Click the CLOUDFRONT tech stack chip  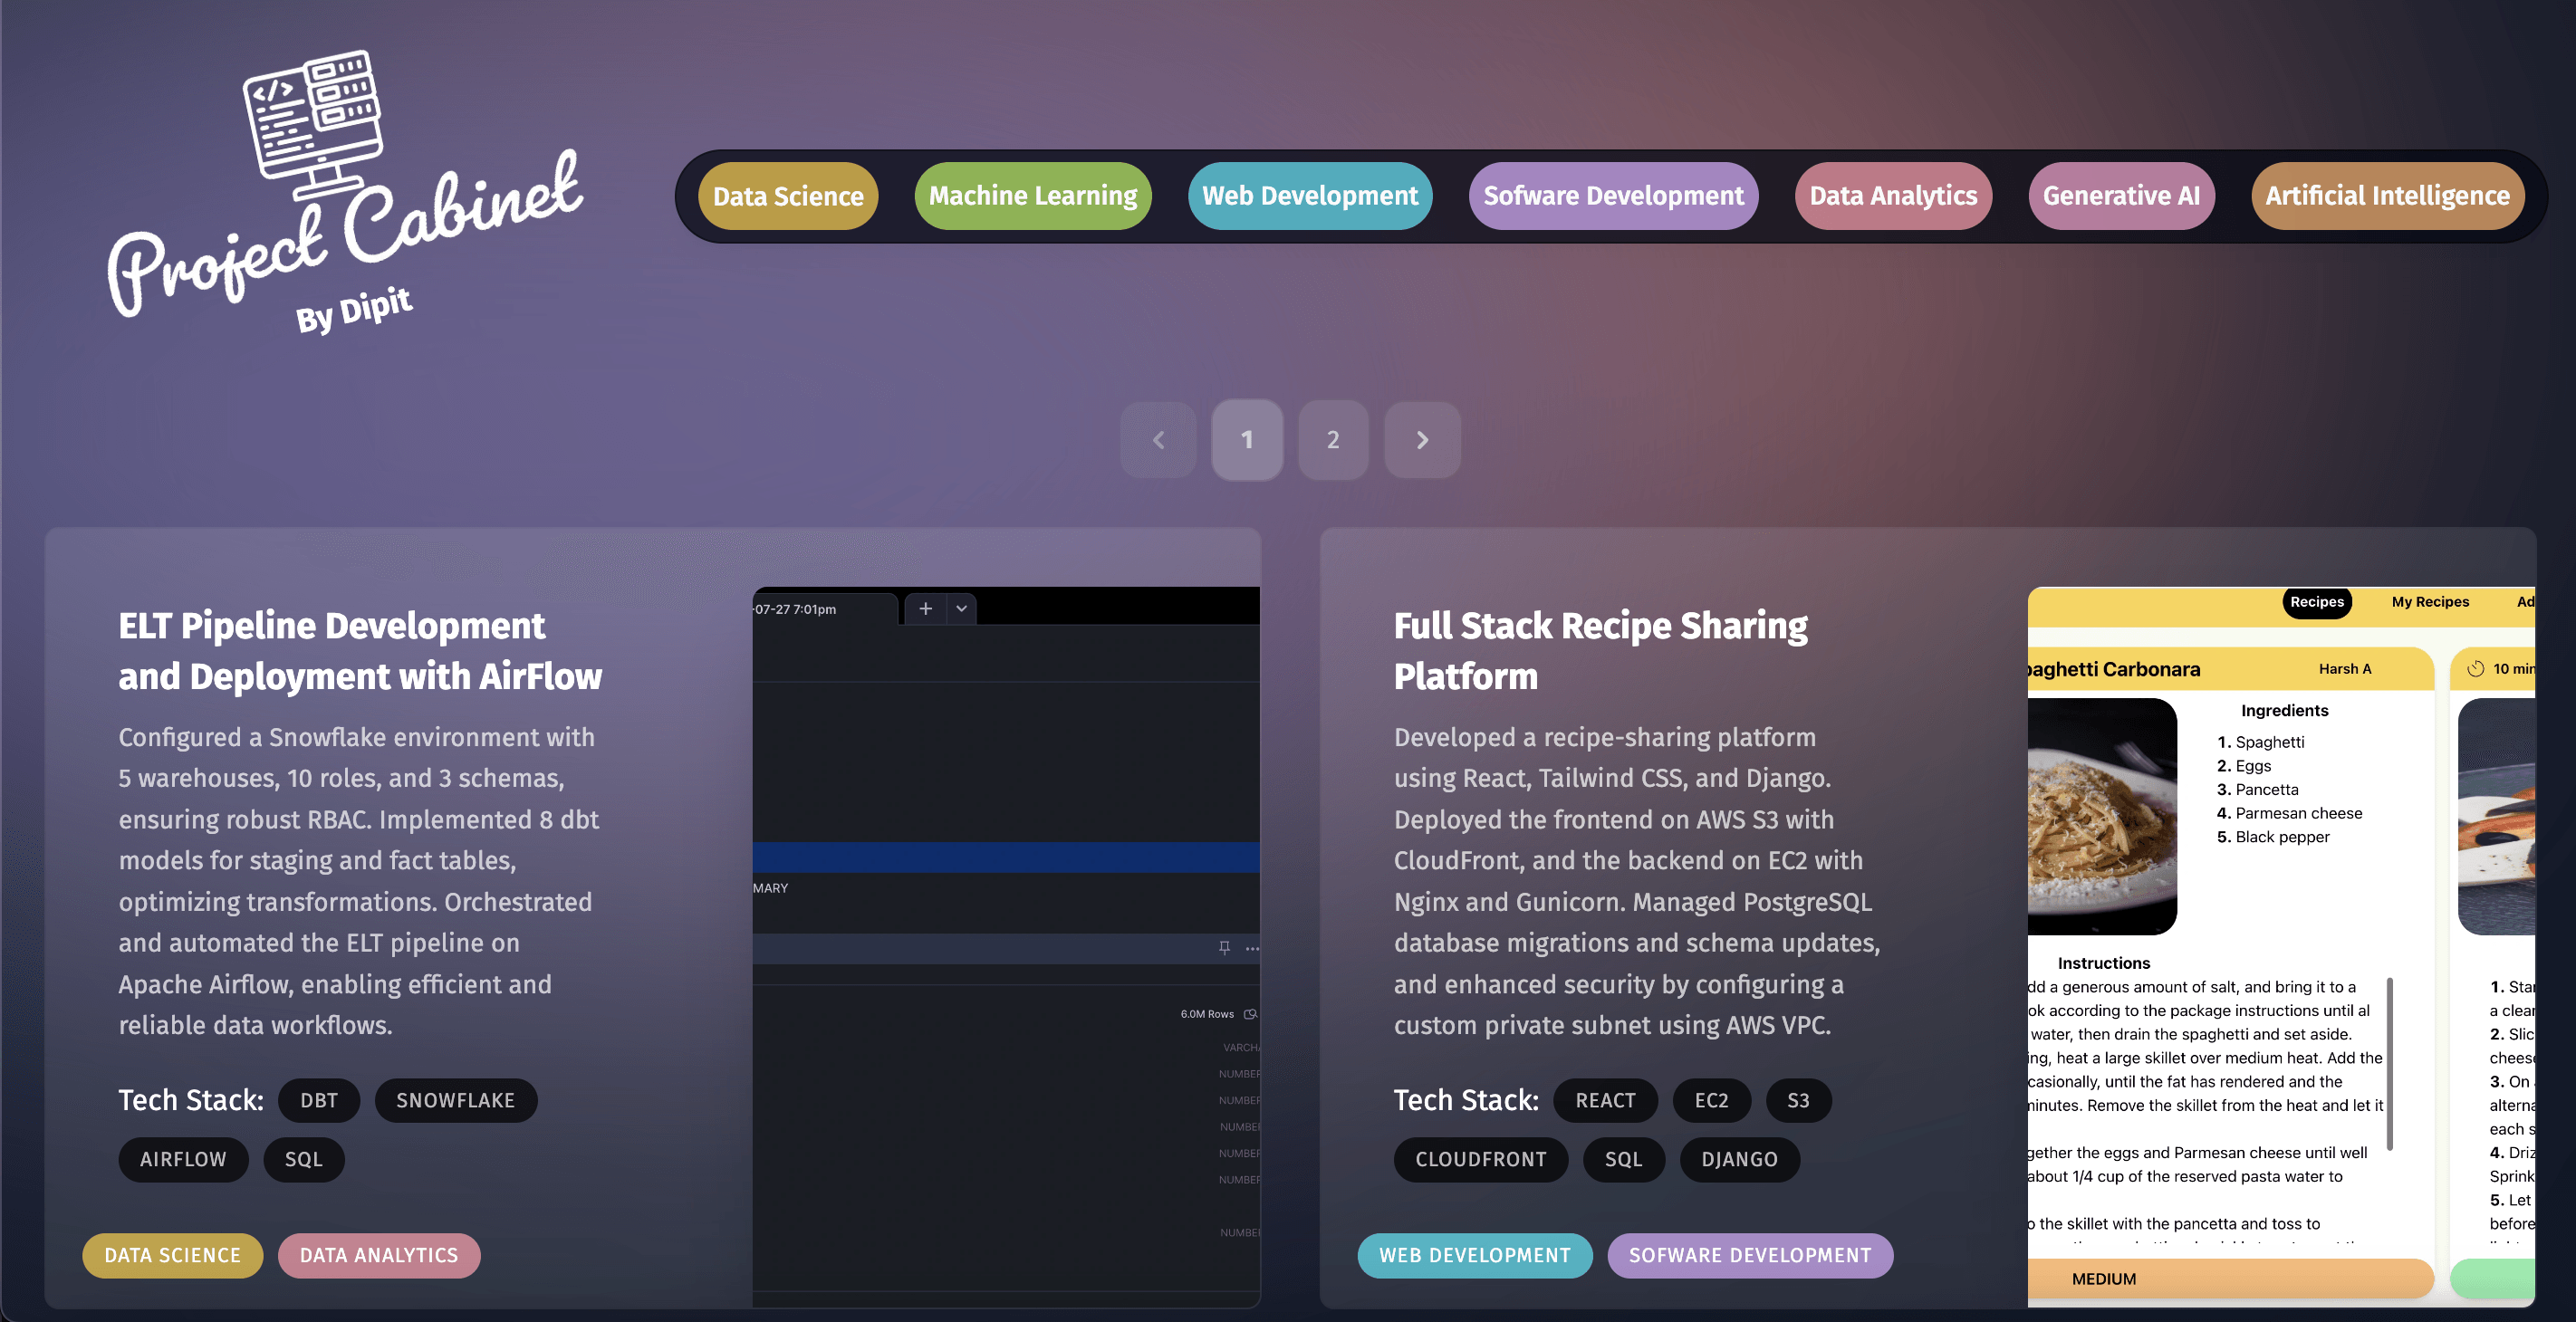(x=1481, y=1159)
